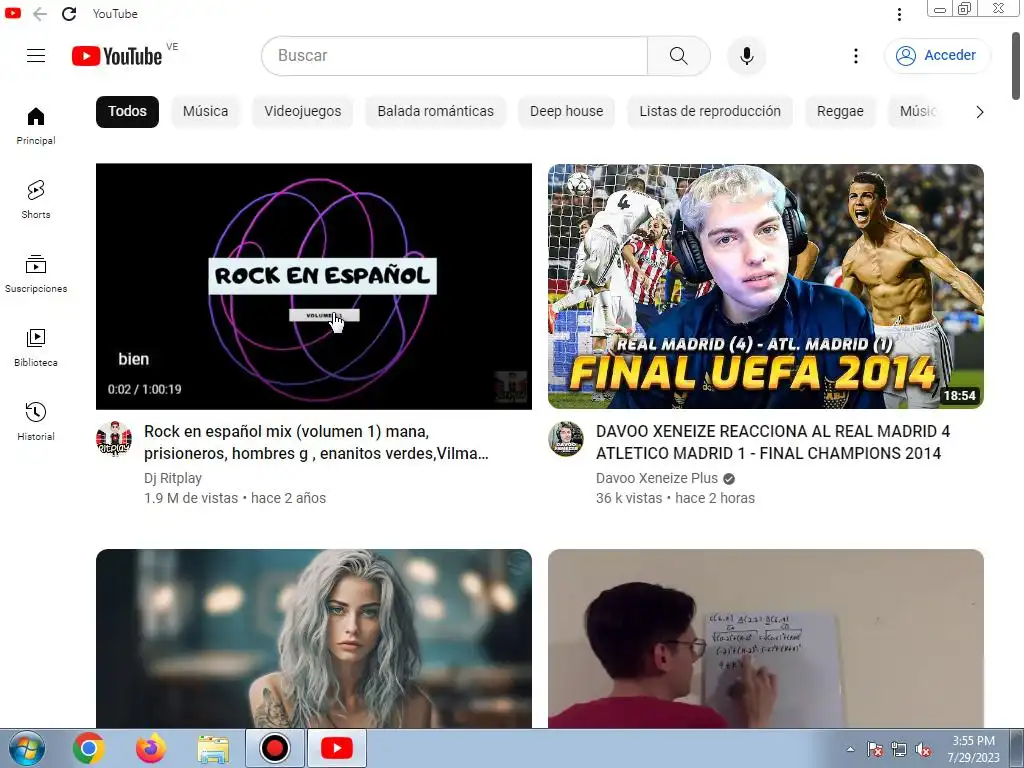This screenshot has width=1024, height=768.
Task: Click Action Center flag icon in tray
Action: pyautogui.click(x=874, y=750)
